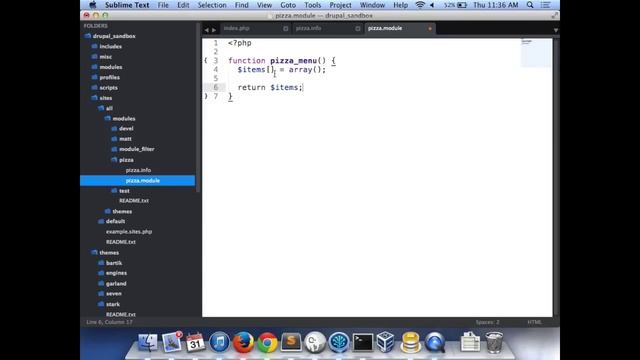Go to previous tab with left arrow

207,30
